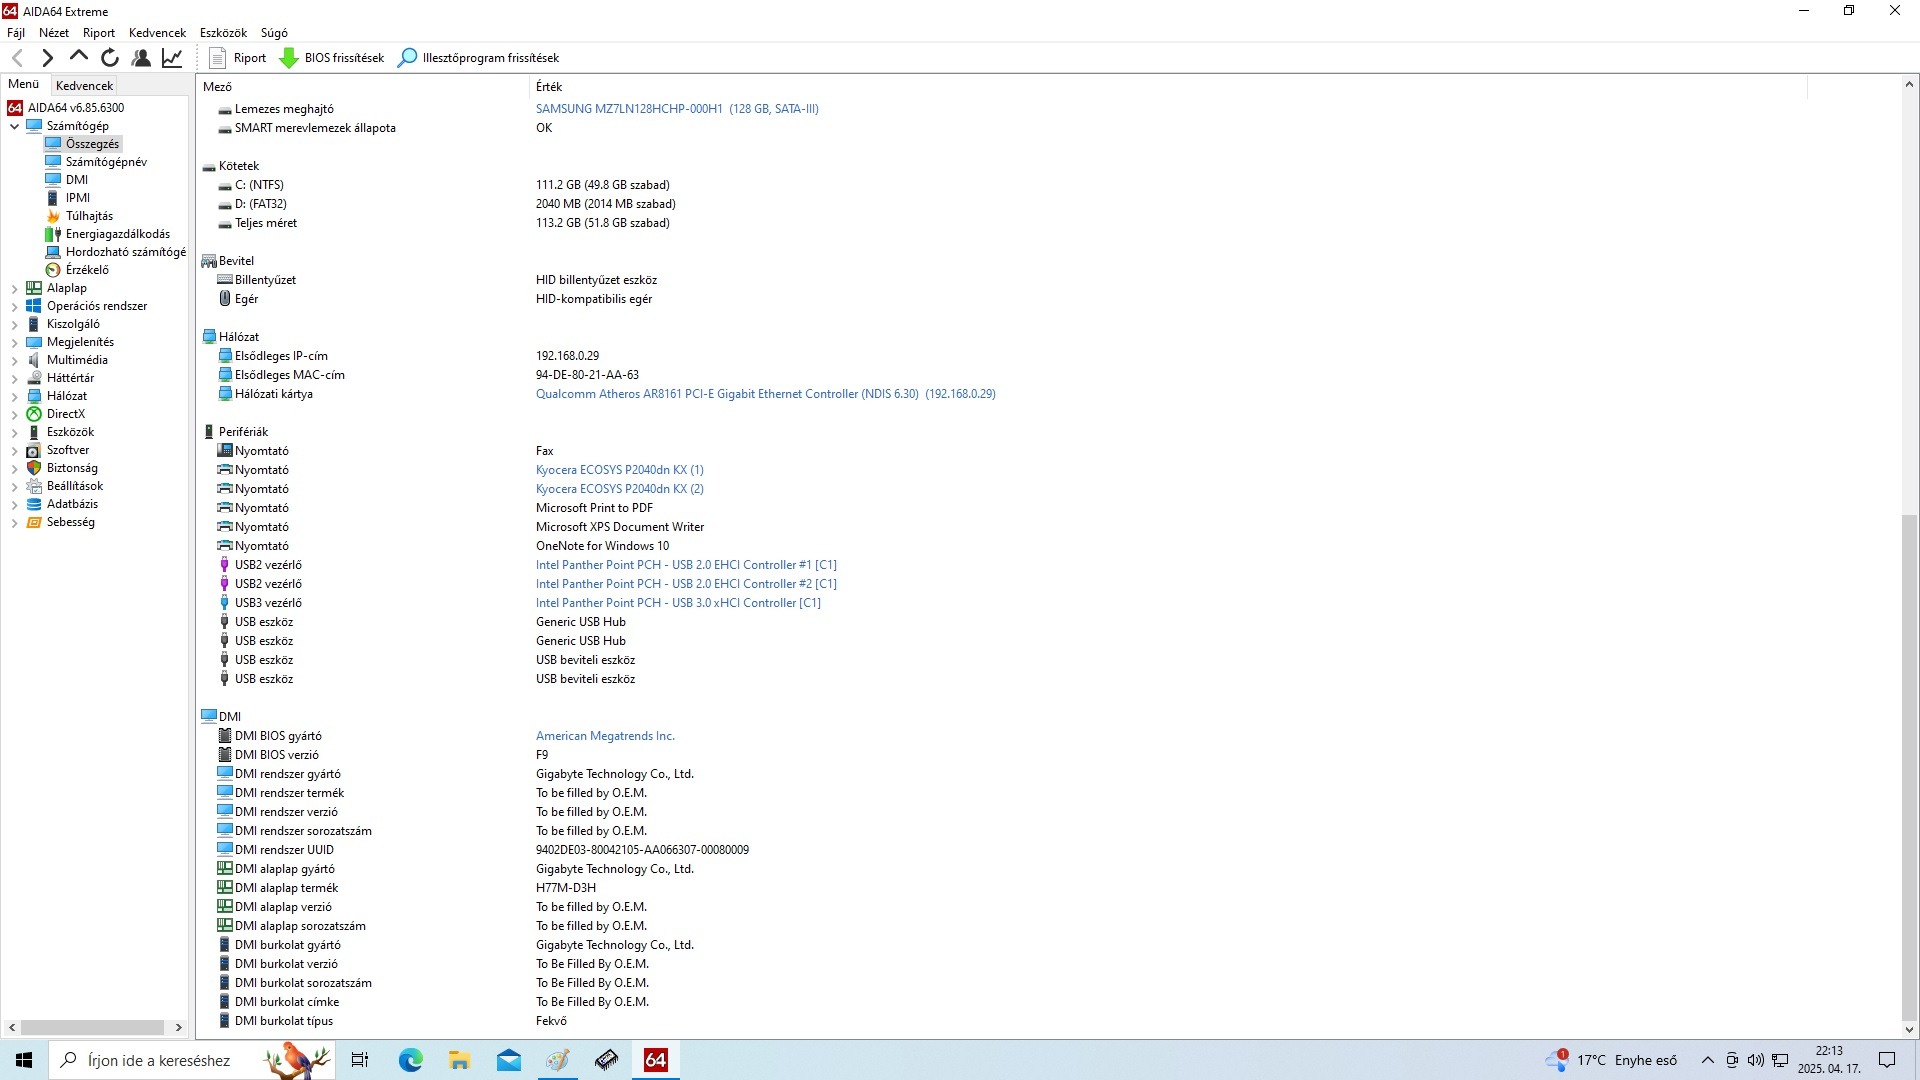
Task: Select the Elsődleges IP-cím row
Action: coord(1000,356)
